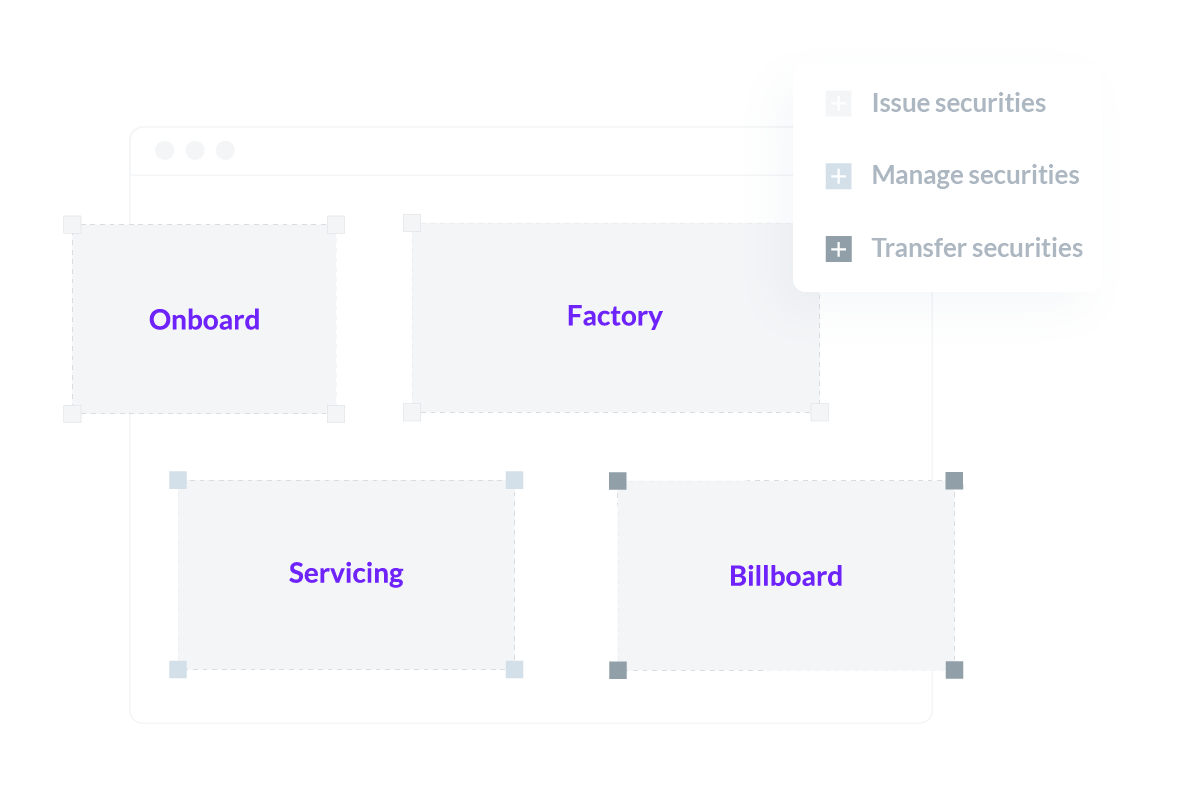Click Servicing box top-left blue handle
Image resolution: width=1200 pixels, height=798 pixels.
pyautogui.click(x=178, y=480)
